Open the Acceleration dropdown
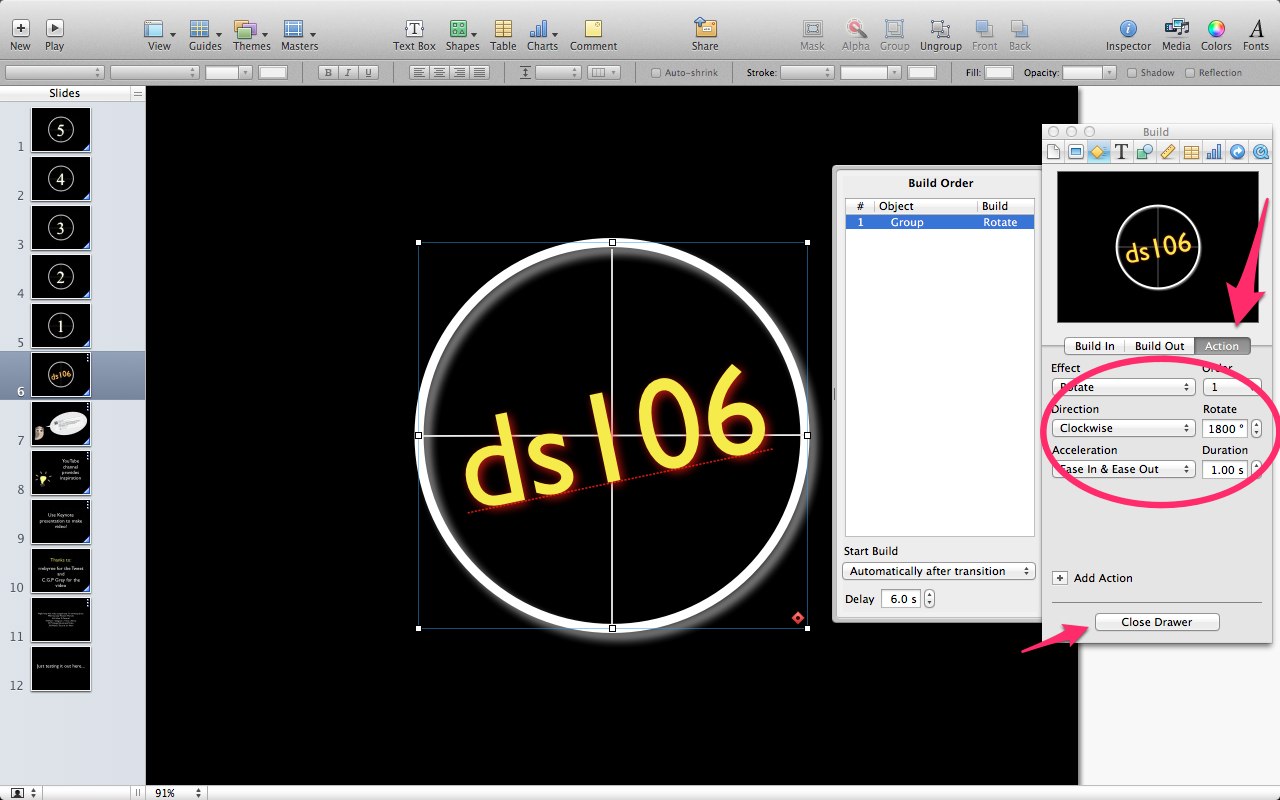This screenshot has width=1280, height=800. (1123, 469)
